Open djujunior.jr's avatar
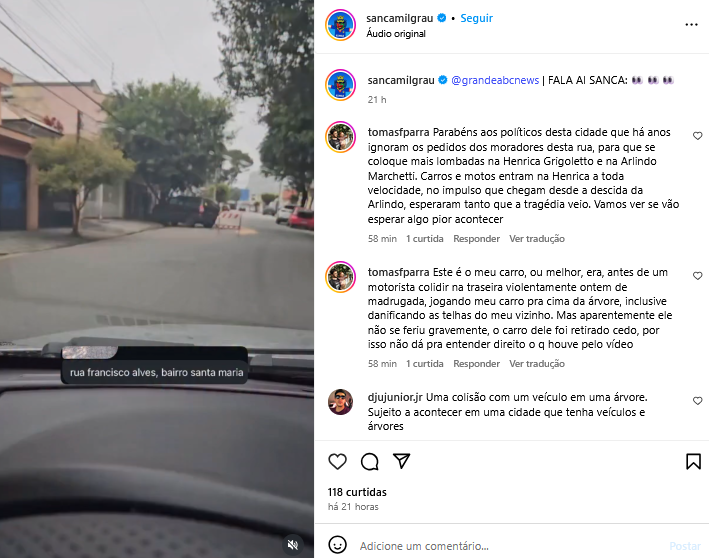 (340, 402)
